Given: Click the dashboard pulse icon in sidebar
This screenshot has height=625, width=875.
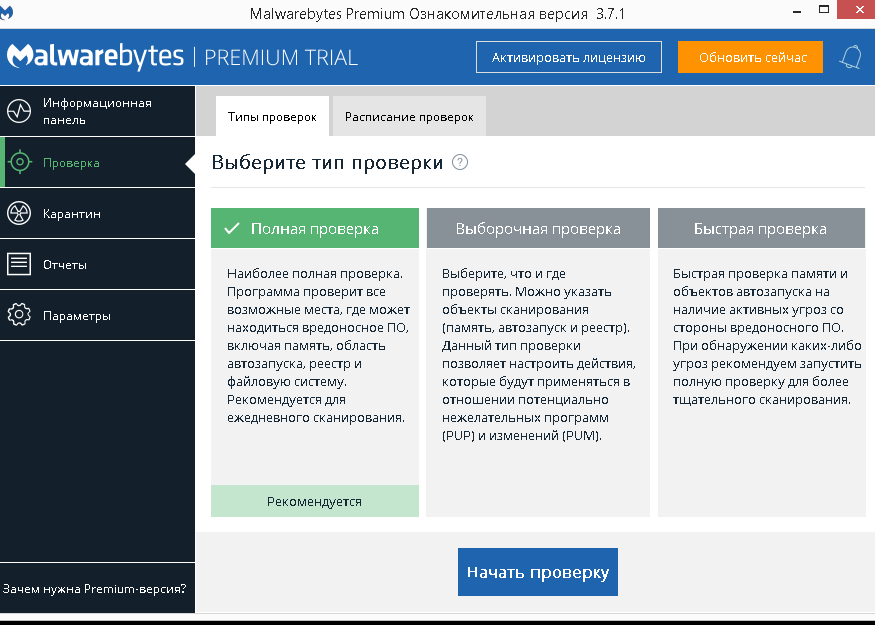Looking at the screenshot, I should (x=19, y=111).
